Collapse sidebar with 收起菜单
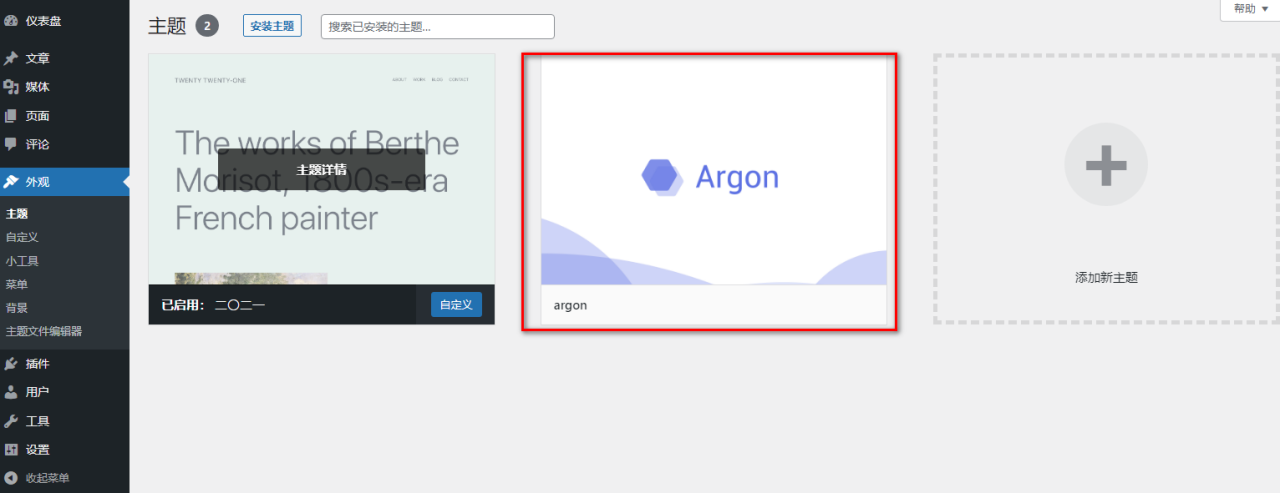Viewport: 1280px width, 493px height. [64, 478]
